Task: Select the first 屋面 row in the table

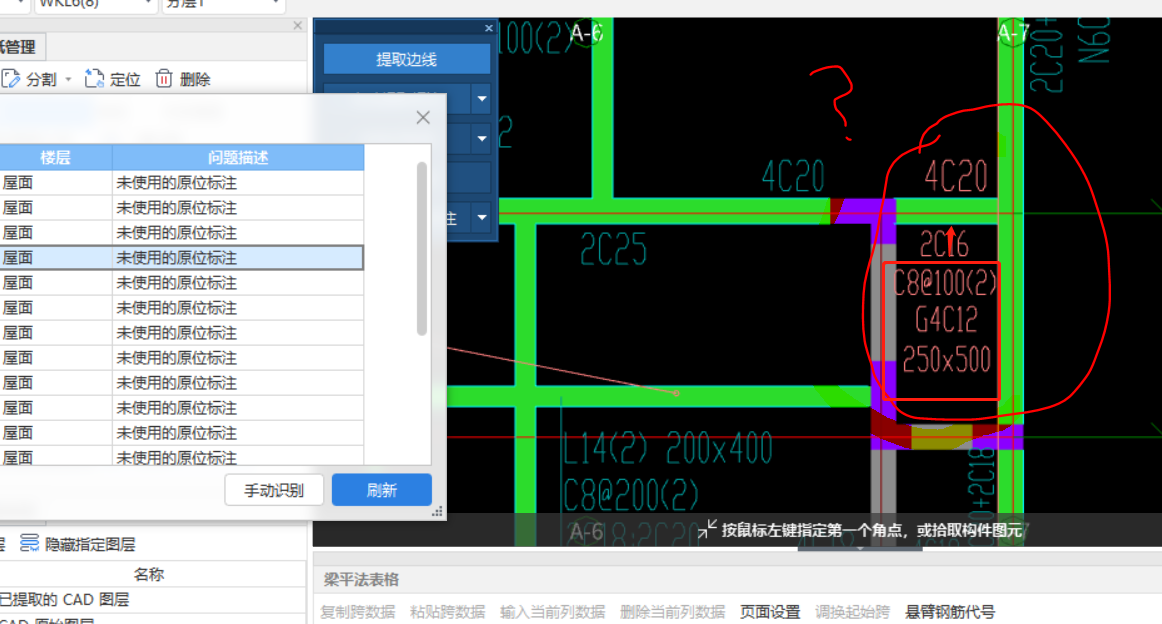Action: click(x=182, y=182)
